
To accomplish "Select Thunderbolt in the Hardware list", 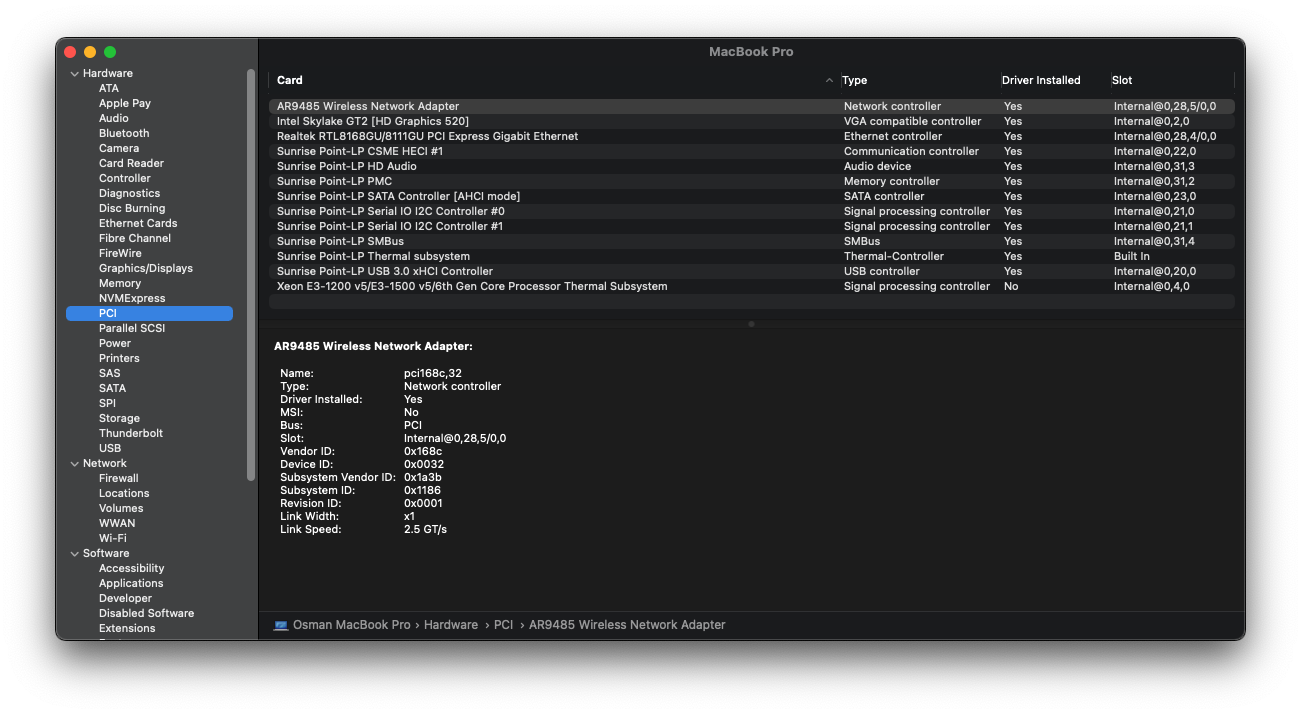I will (x=130, y=433).
